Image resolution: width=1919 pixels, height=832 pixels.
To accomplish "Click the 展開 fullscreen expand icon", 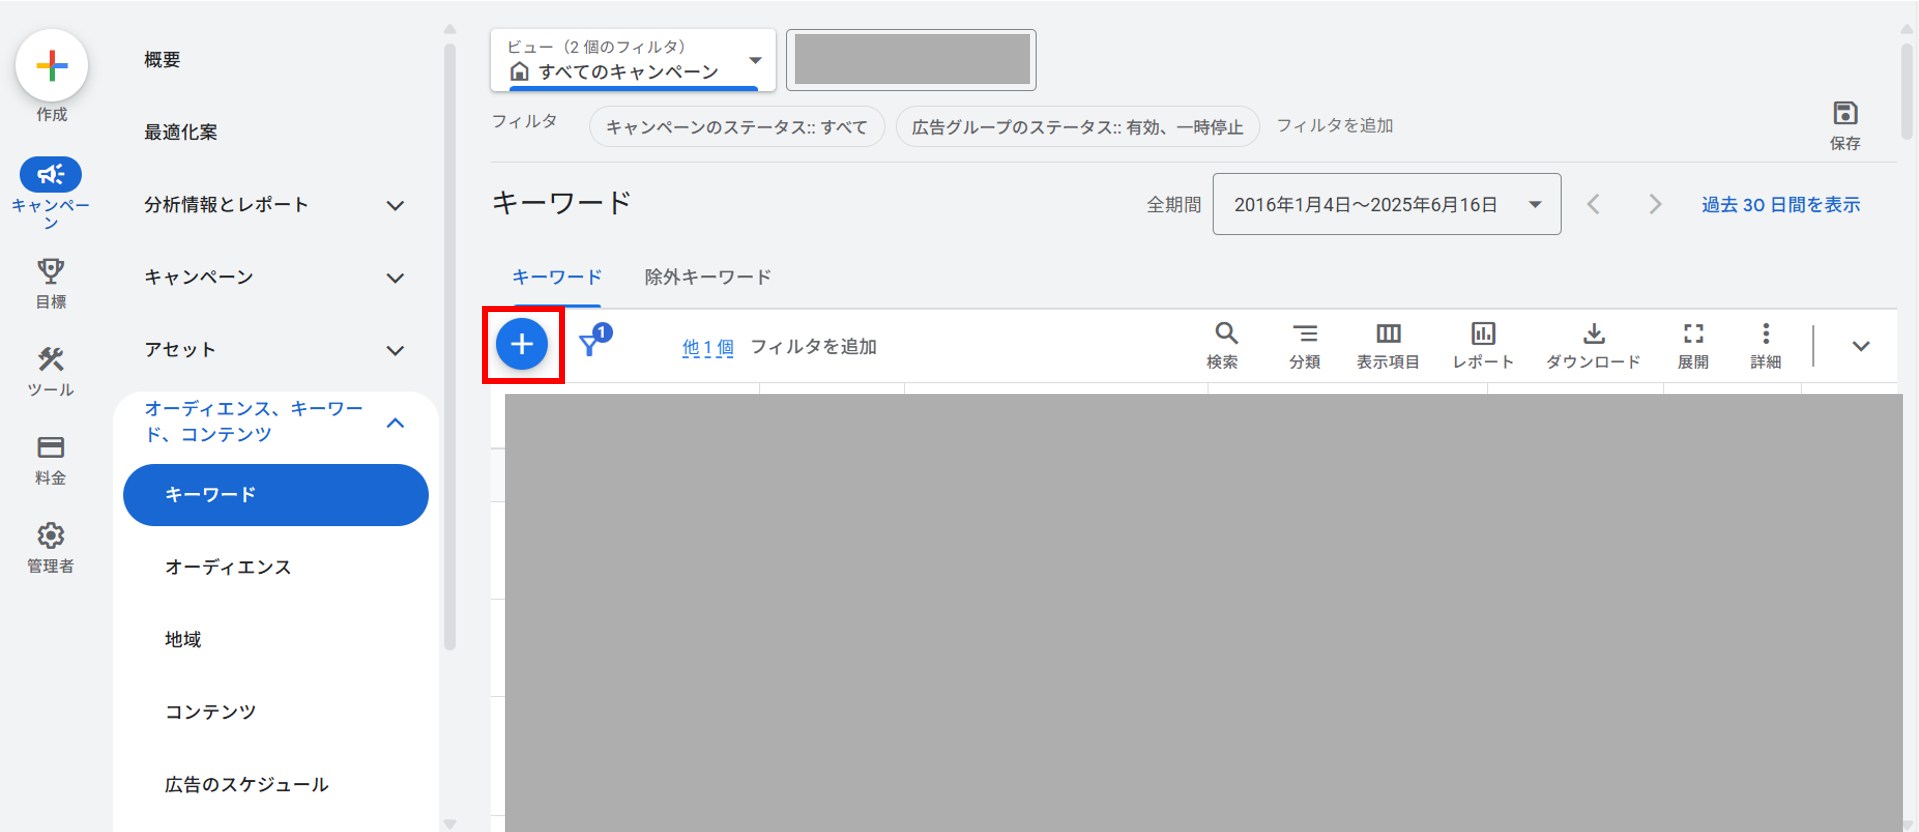I will 1693,334.
